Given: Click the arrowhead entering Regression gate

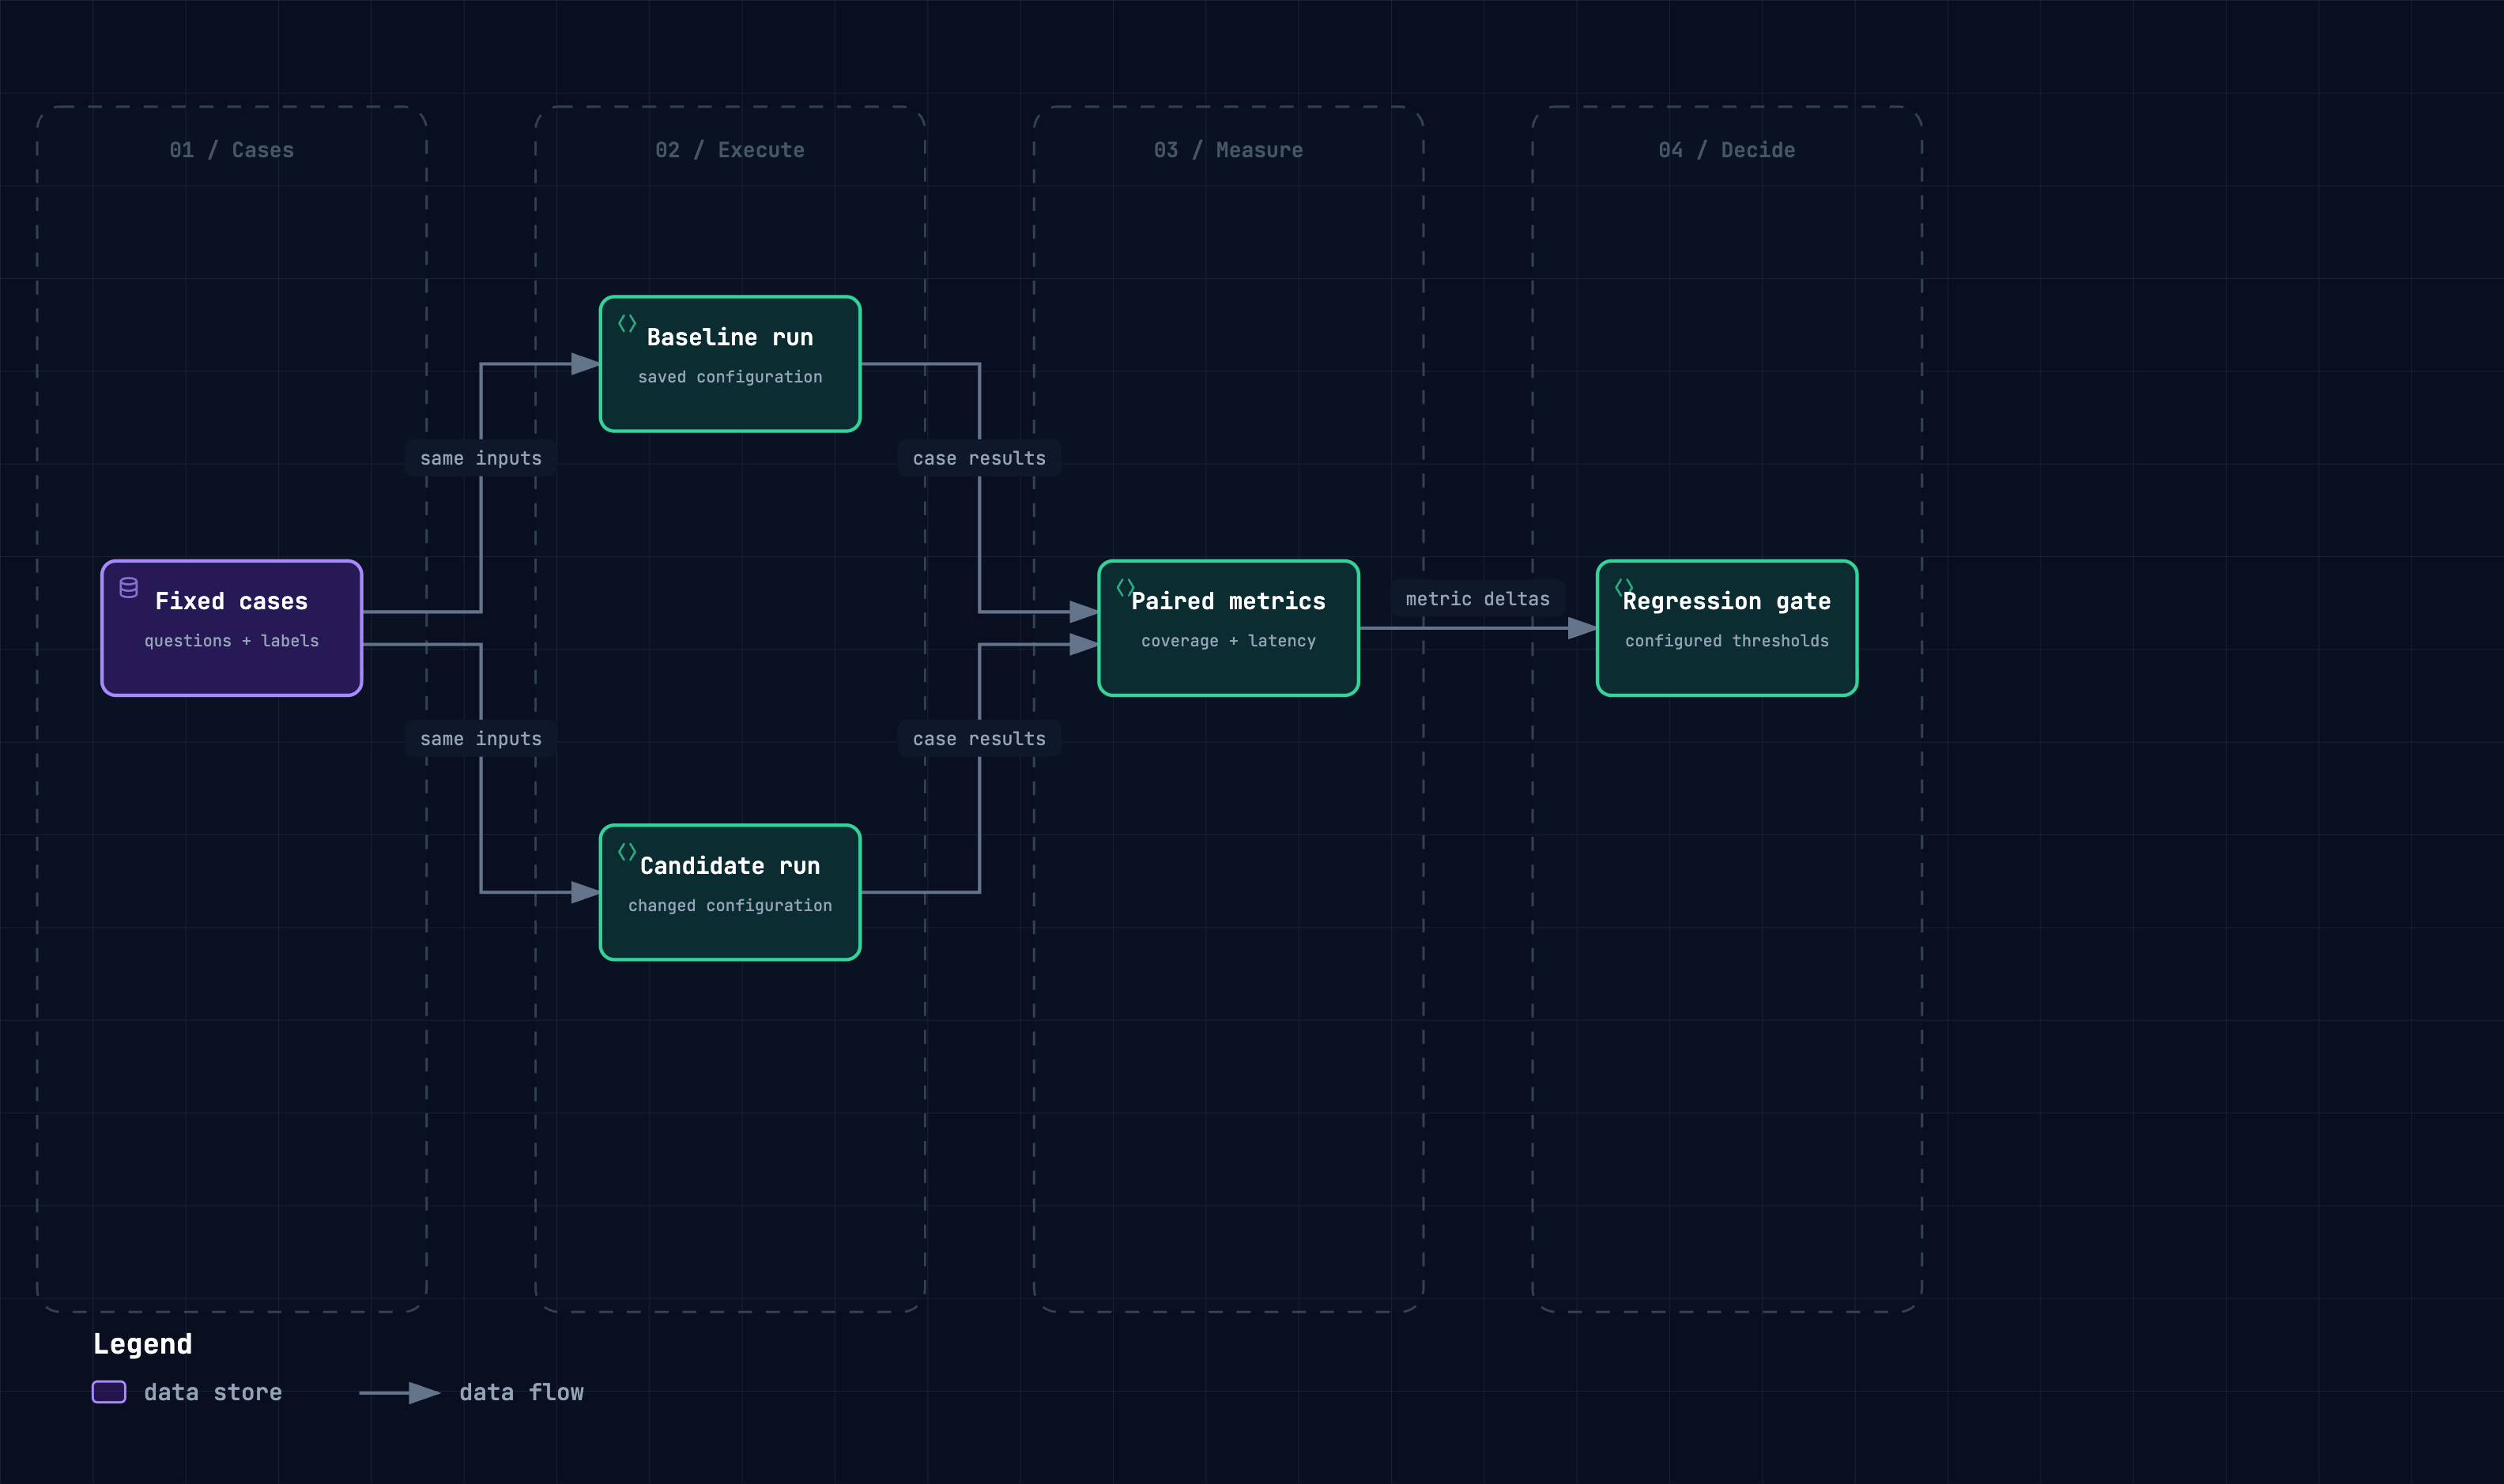Looking at the screenshot, I should coord(1582,628).
